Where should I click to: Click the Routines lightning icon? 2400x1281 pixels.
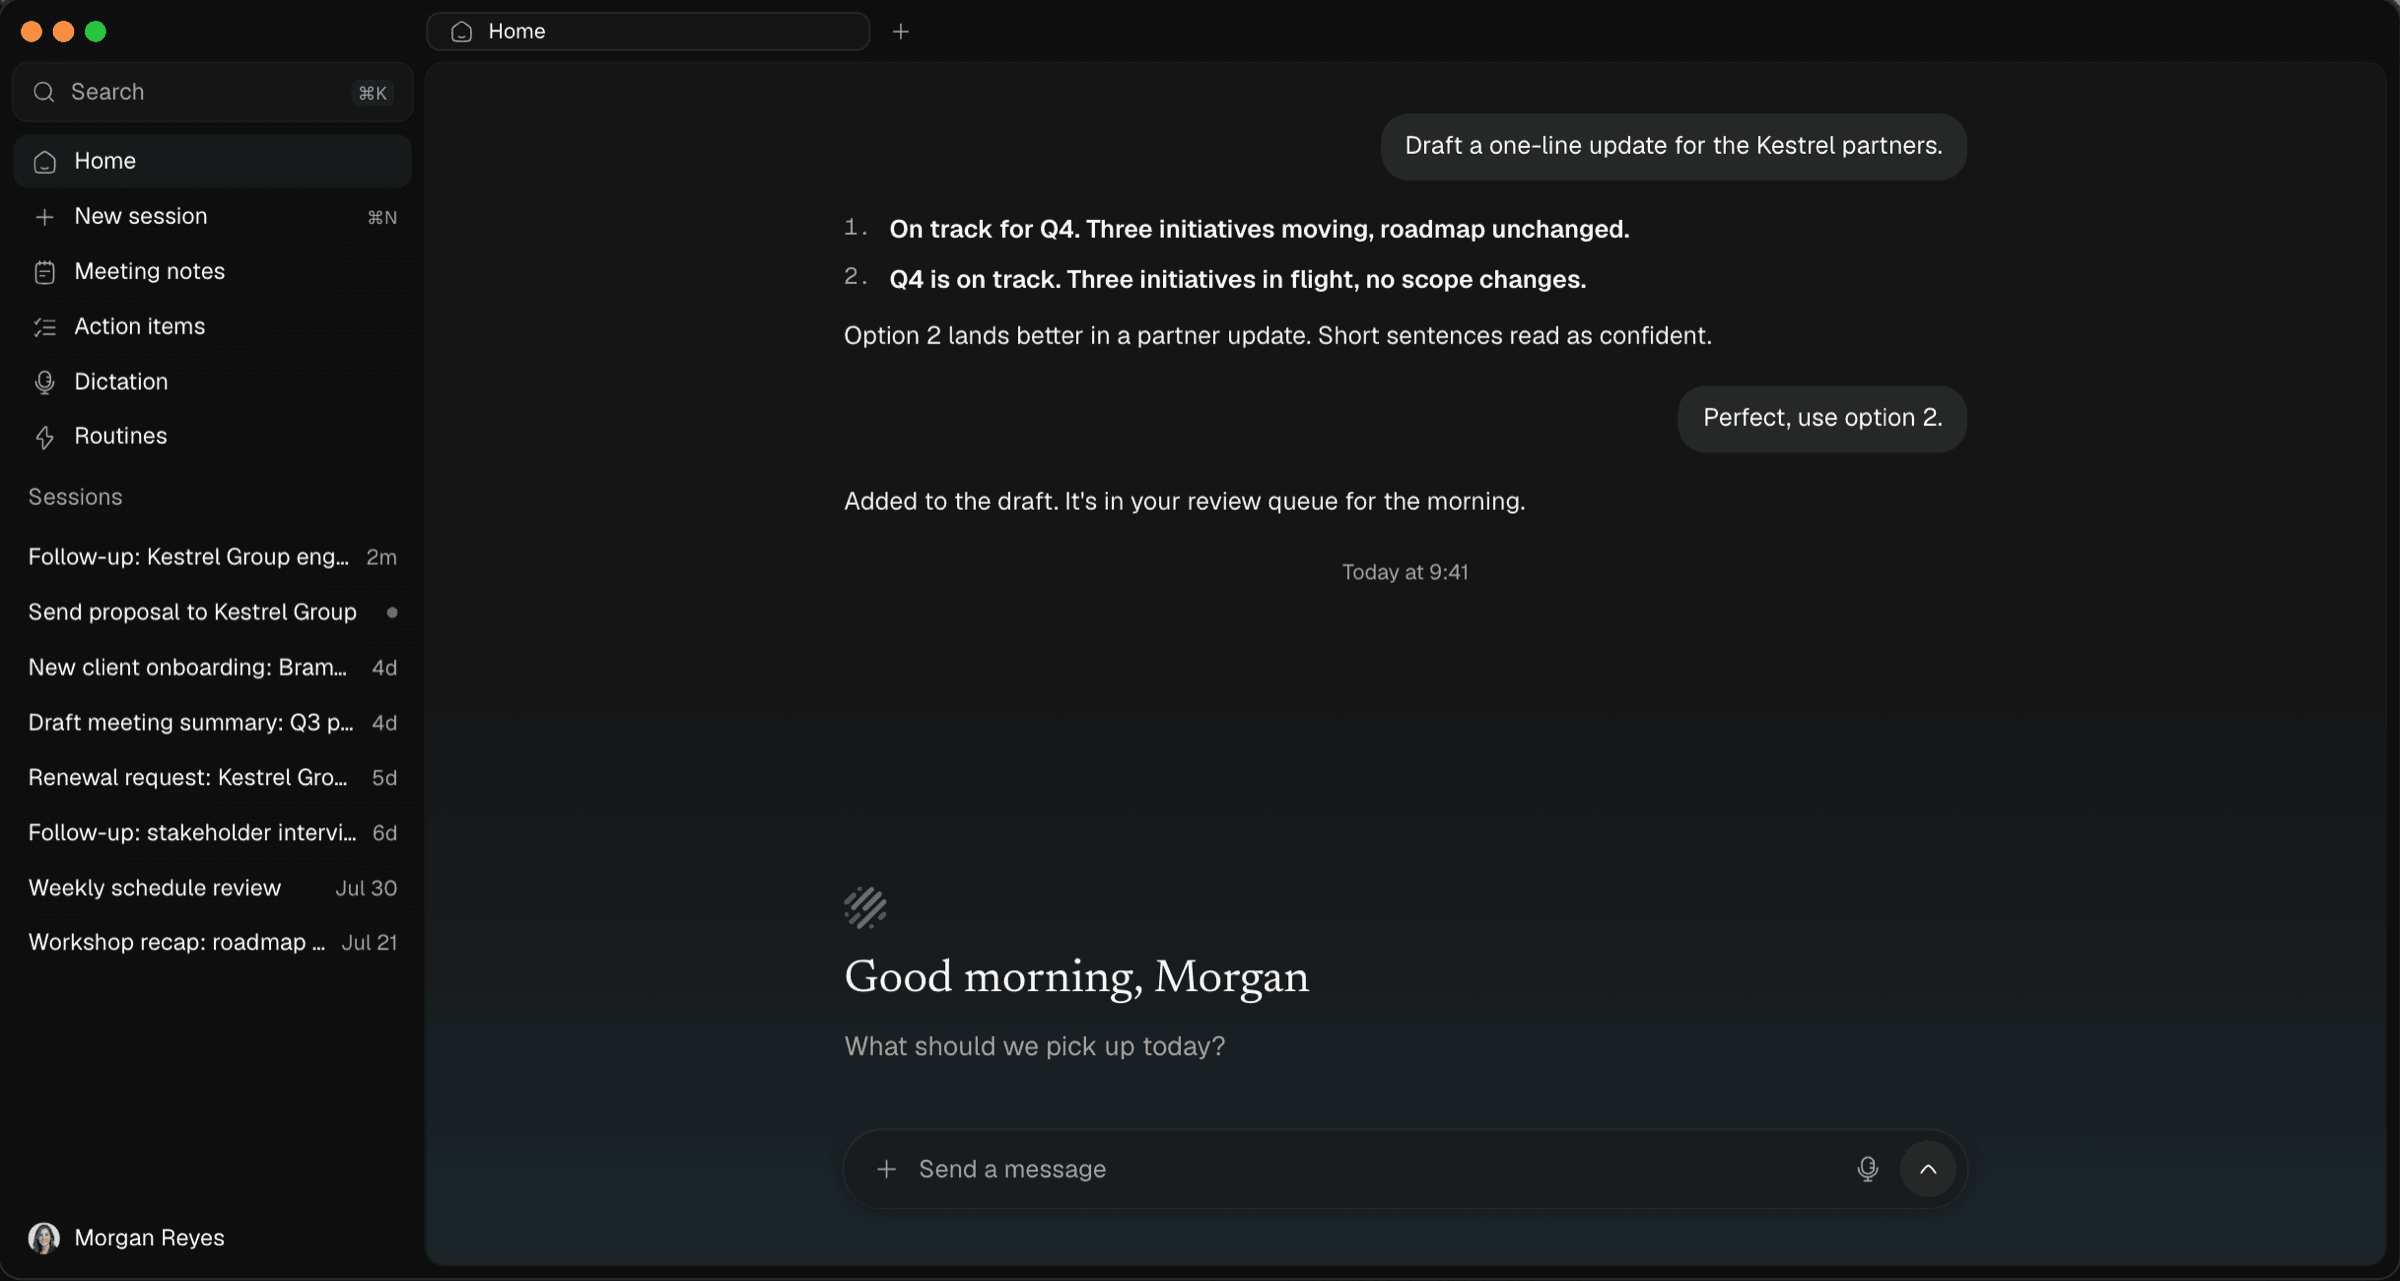click(x=44, y=437)
